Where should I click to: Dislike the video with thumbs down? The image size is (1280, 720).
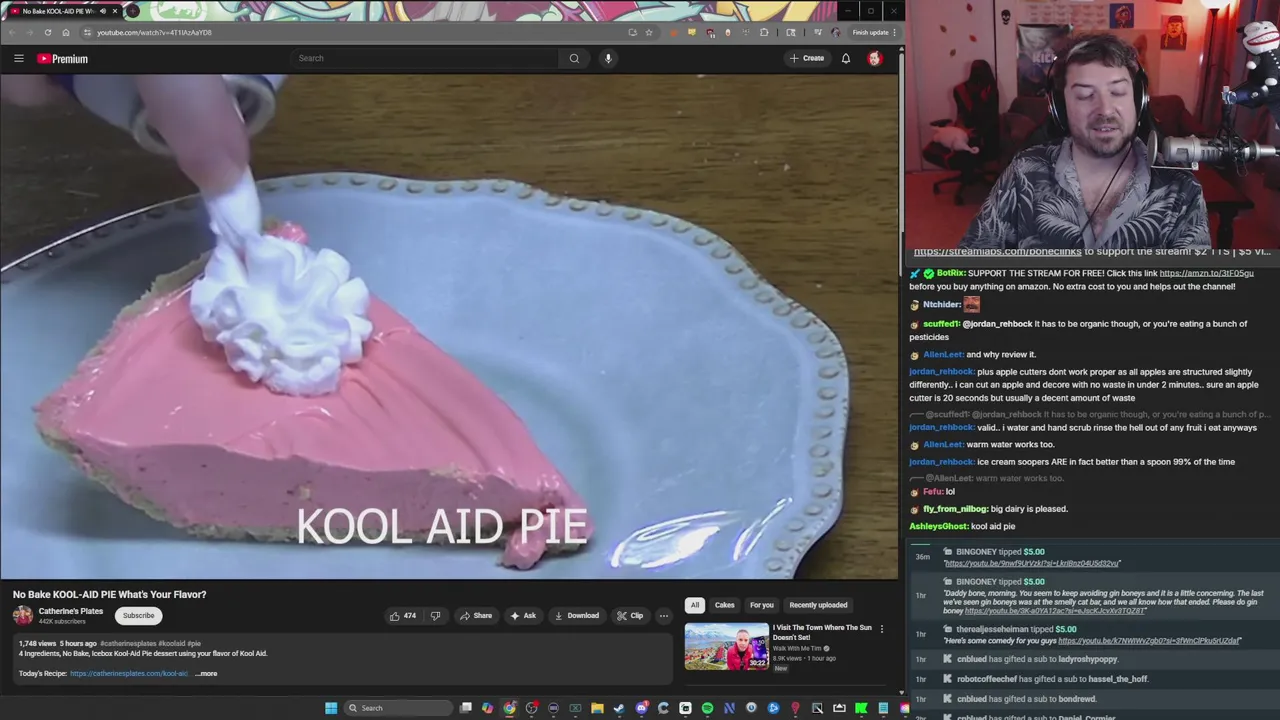click(435, 616)
